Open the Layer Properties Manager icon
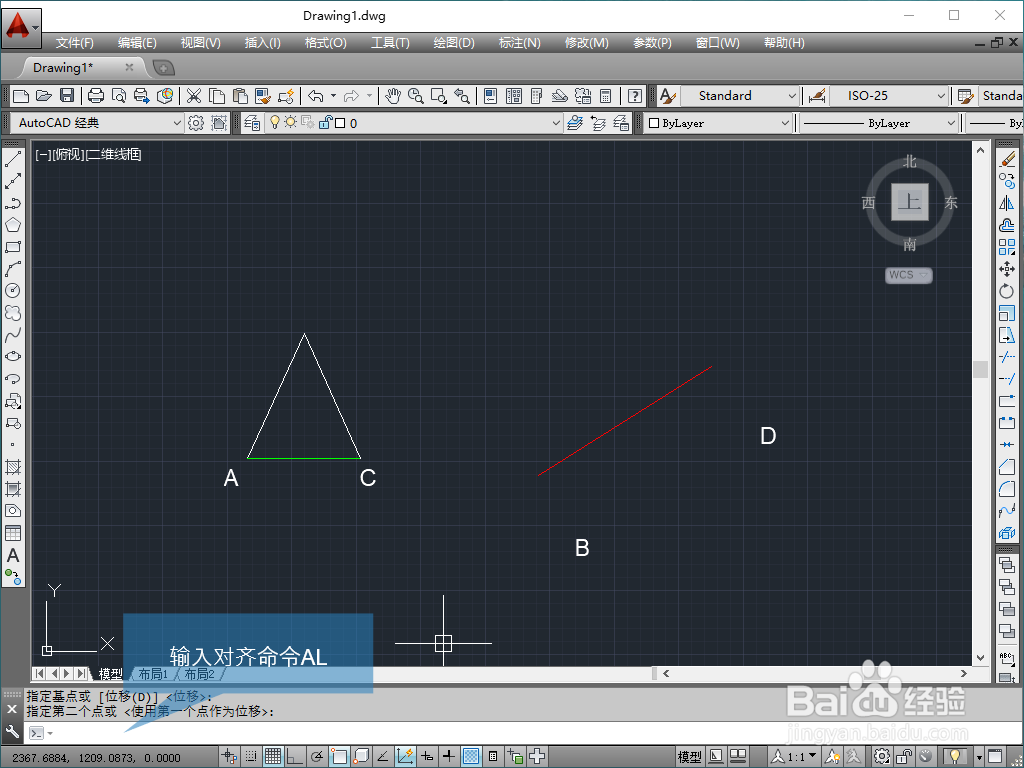Screen dimensions: 1024x768 (252, 123)
